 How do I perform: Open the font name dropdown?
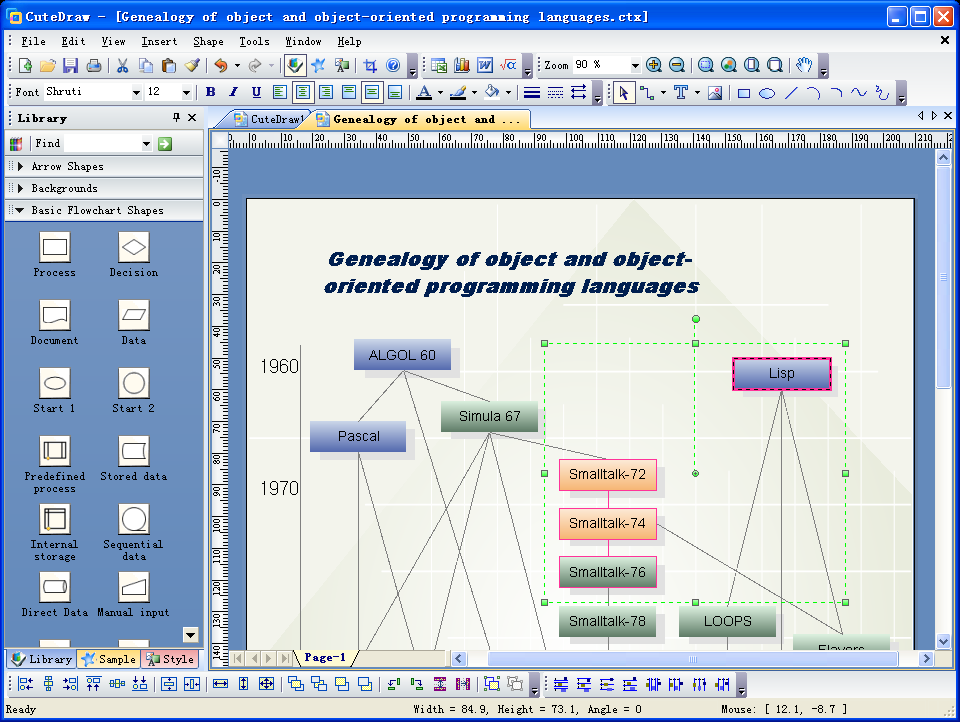(x=136, y=92)
